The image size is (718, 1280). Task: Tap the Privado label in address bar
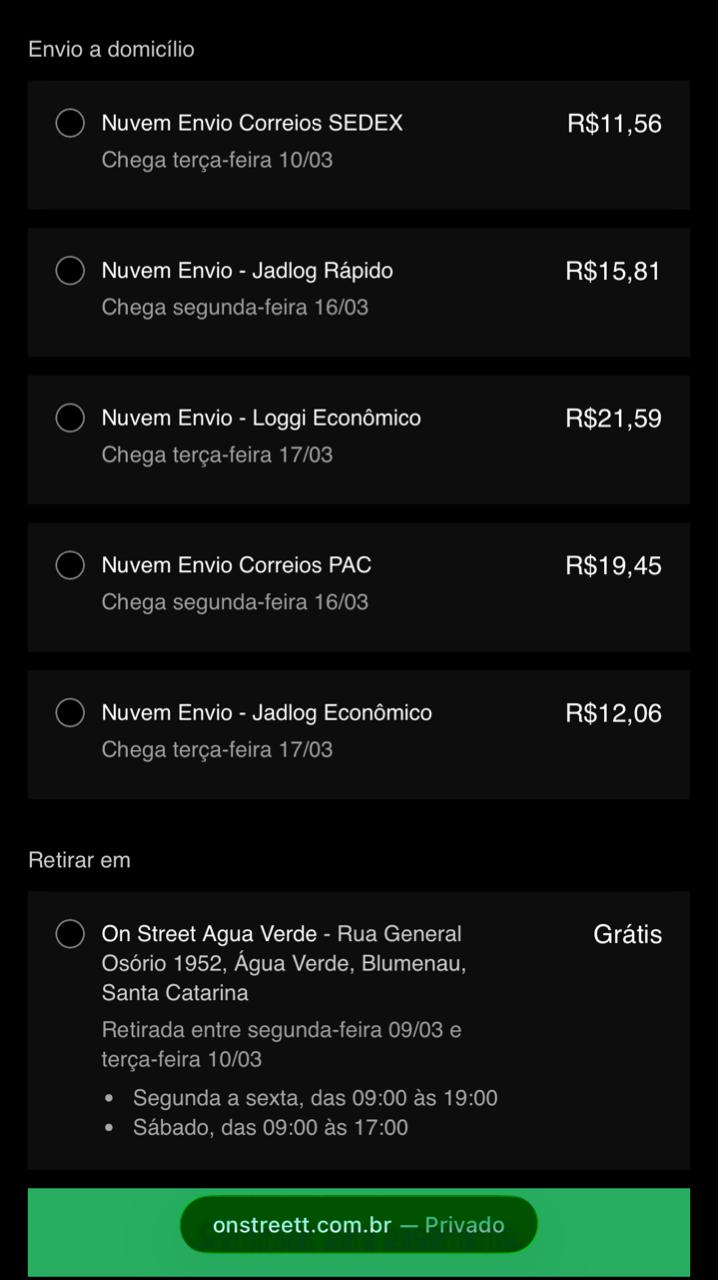464,1225
